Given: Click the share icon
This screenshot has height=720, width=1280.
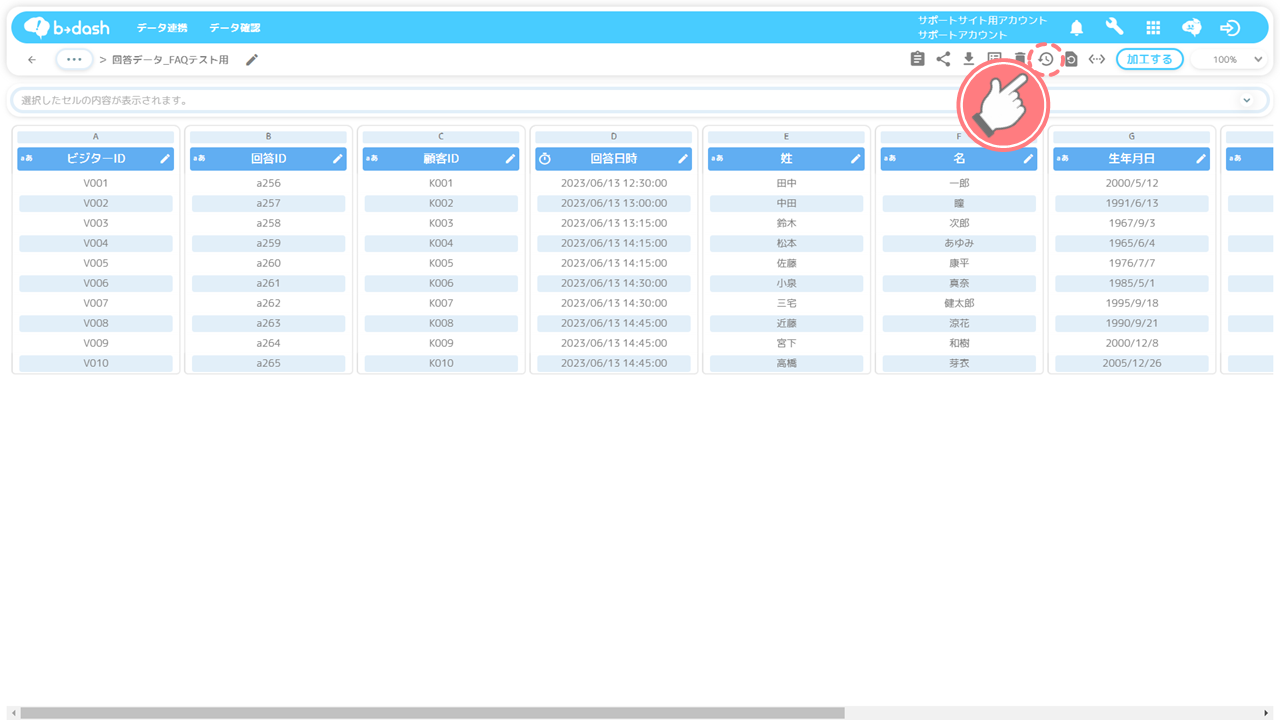Looking at the screenshot, I should [943, 59].
